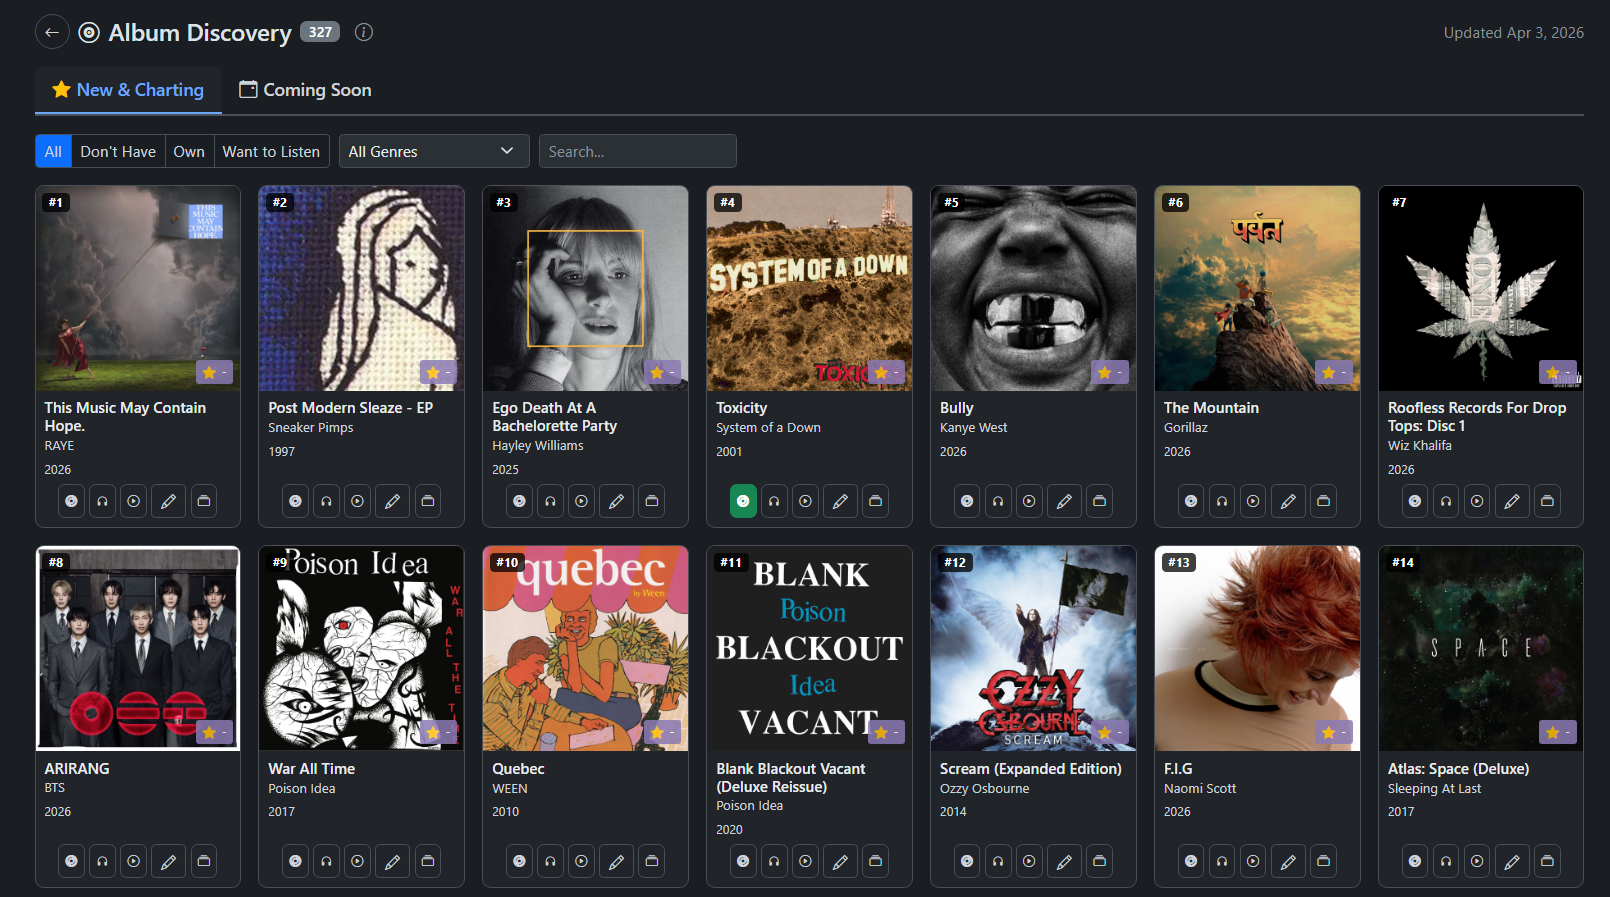
Task: Mark The Mountain by Gorillaz as owned
Action: click(x=1191, y=501)
